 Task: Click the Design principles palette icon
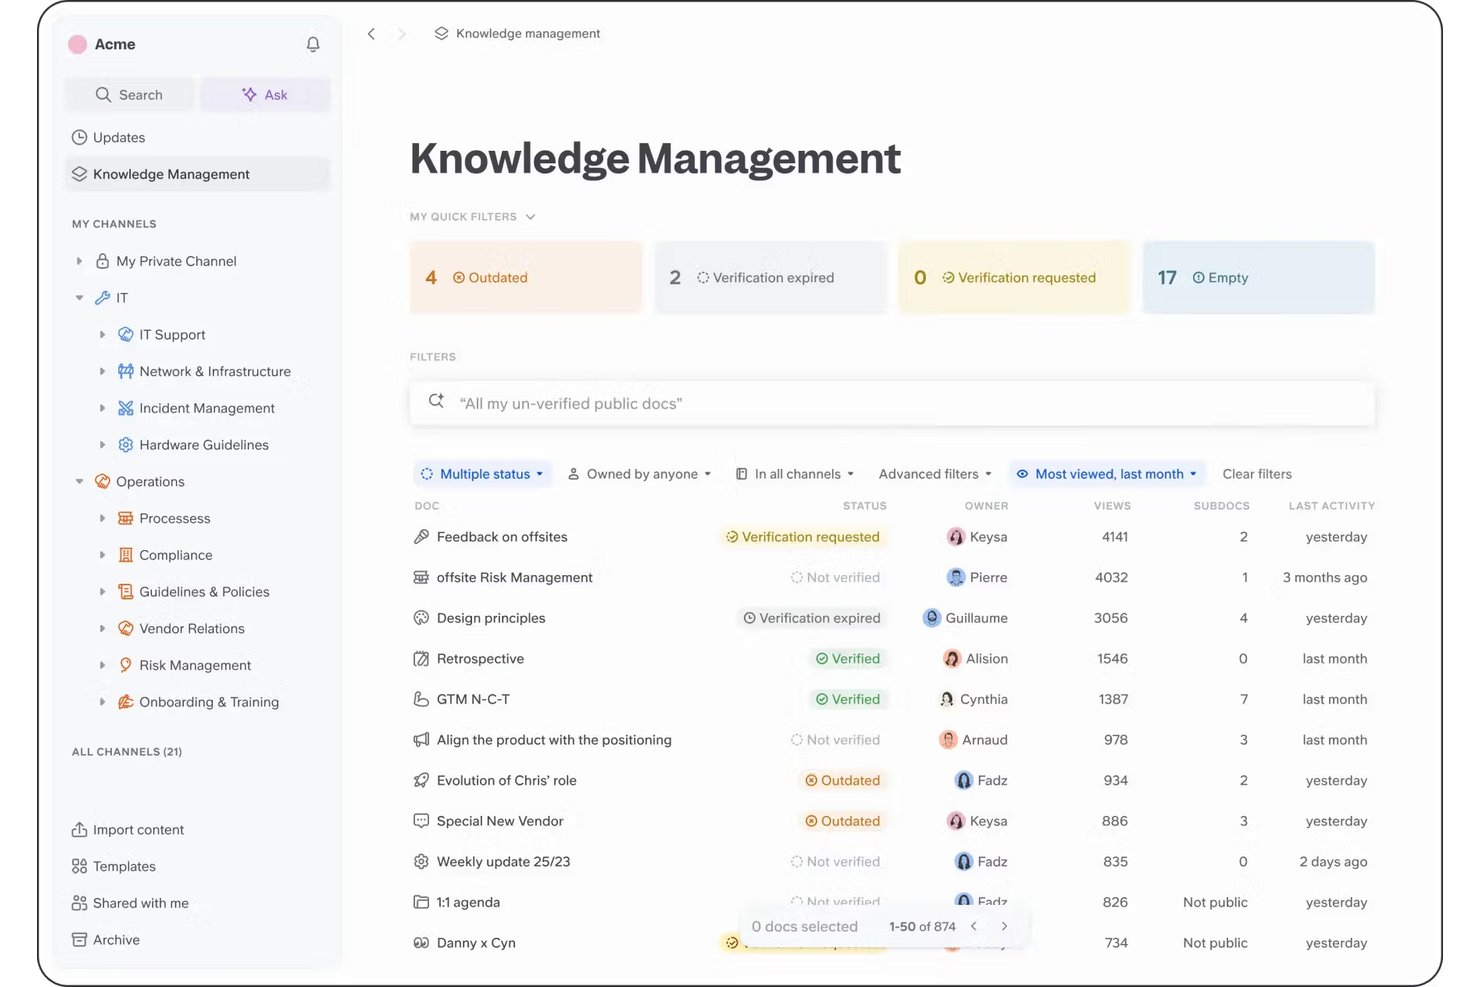[421, 618]
